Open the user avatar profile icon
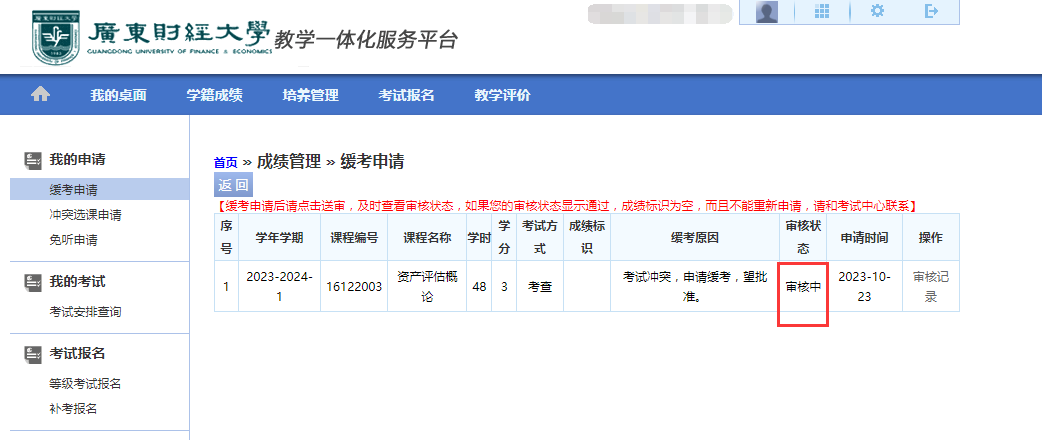 [767, 12]
